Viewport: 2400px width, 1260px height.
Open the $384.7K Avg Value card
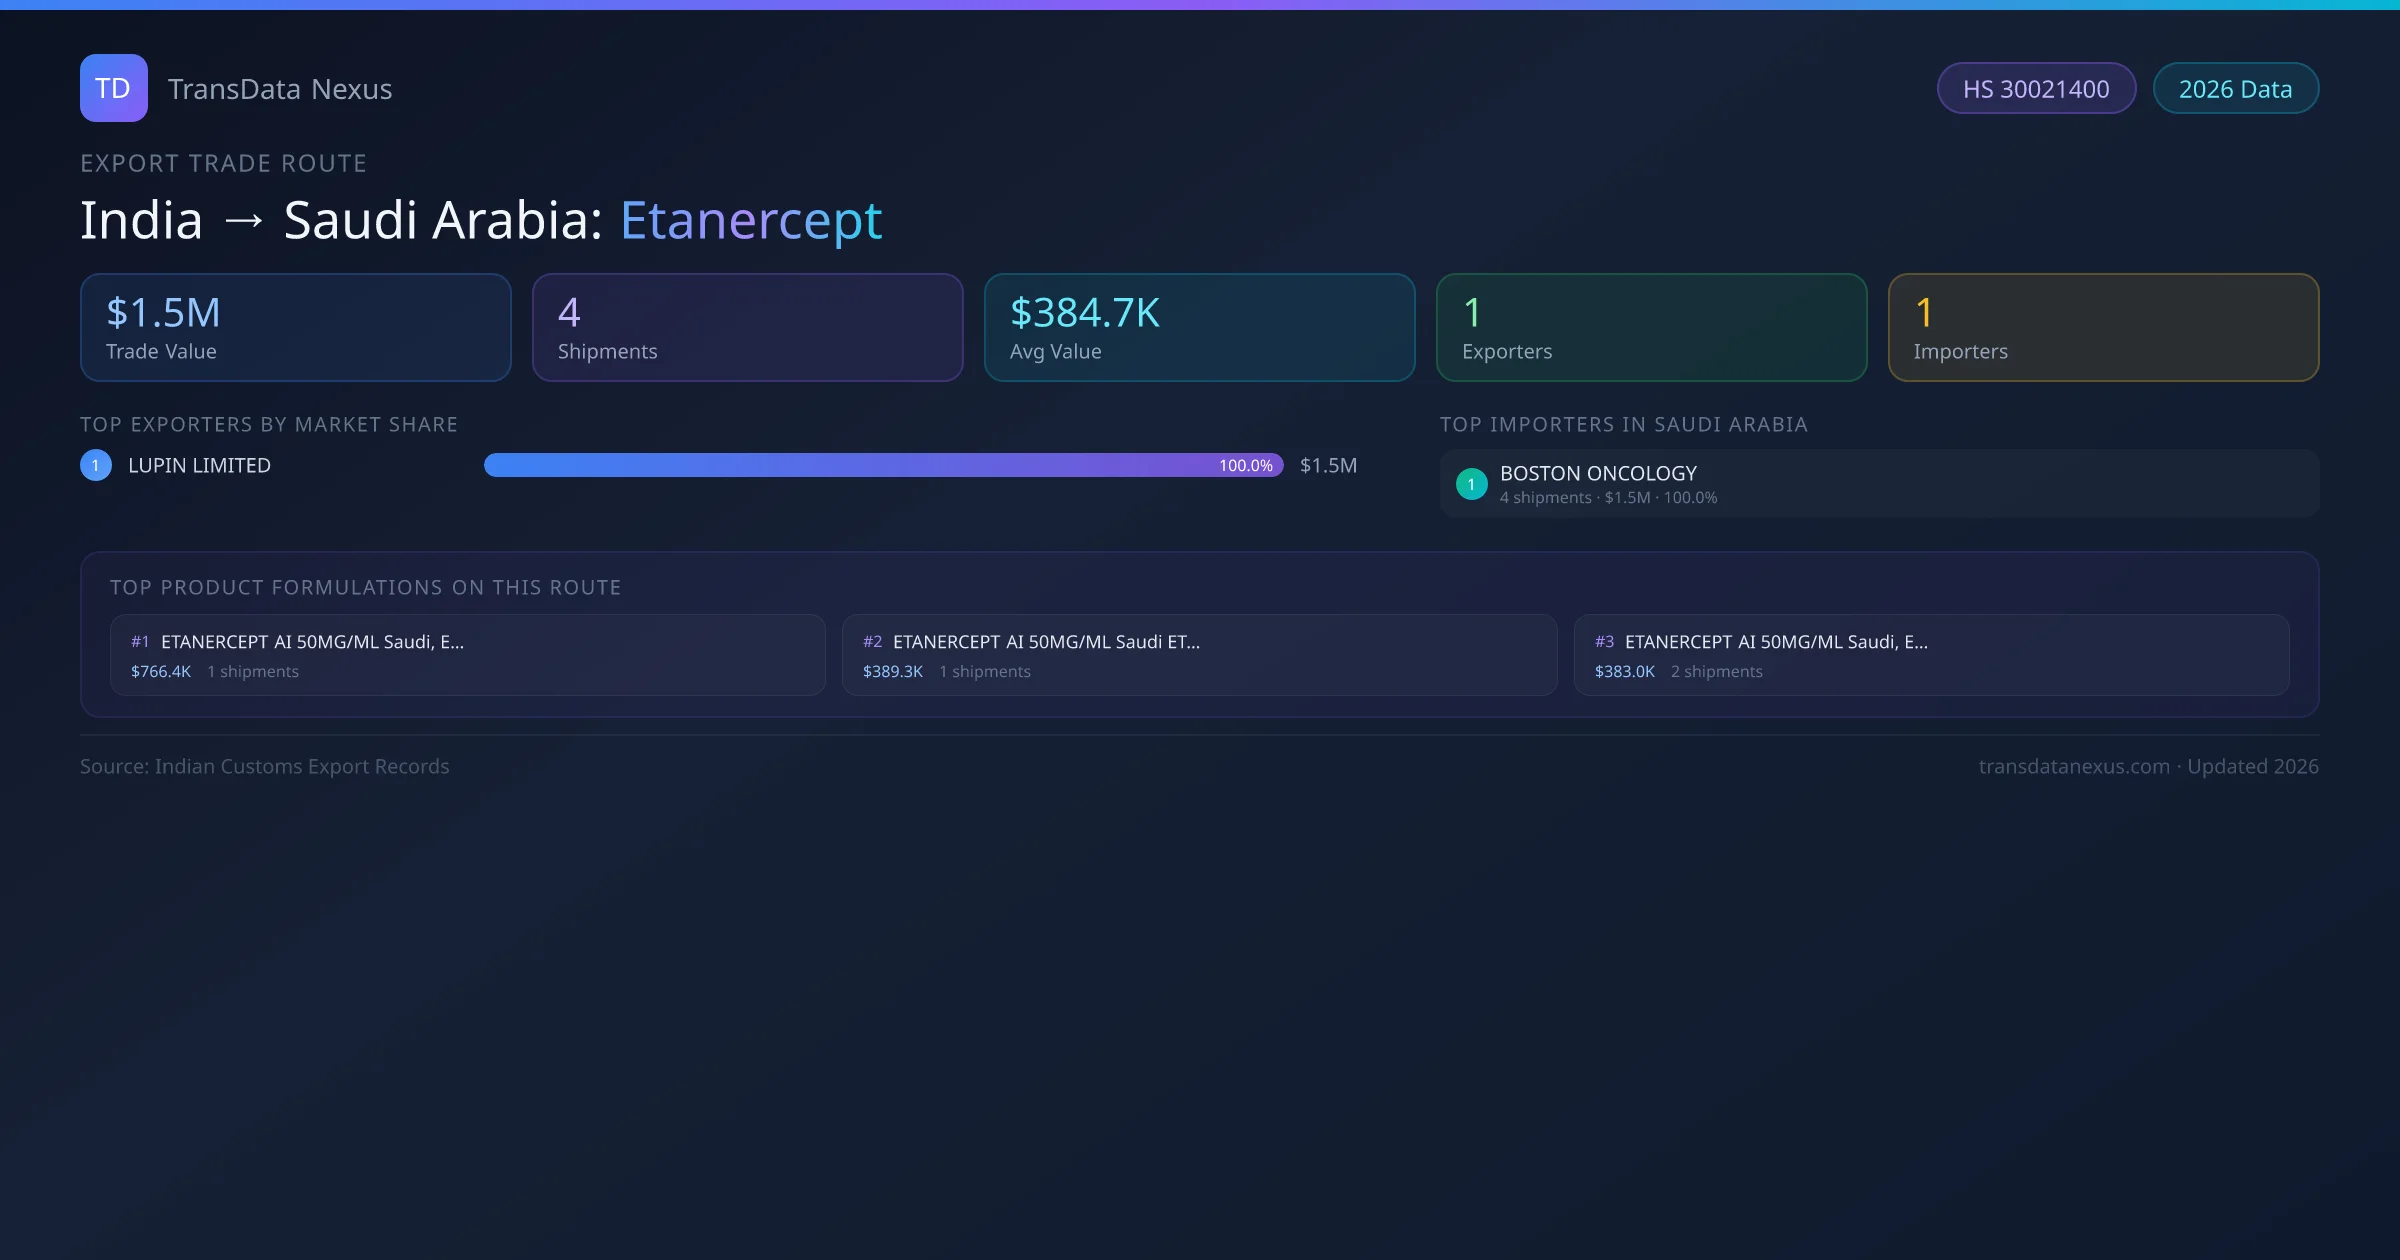[x=1199, y=328]
